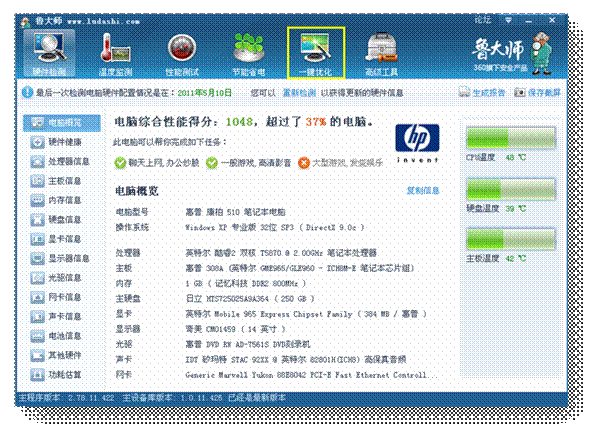Screen dimensions: 603x440
Task: Click the 光驱 value 惠普 DVD刻录机
Action: (248, 344)
